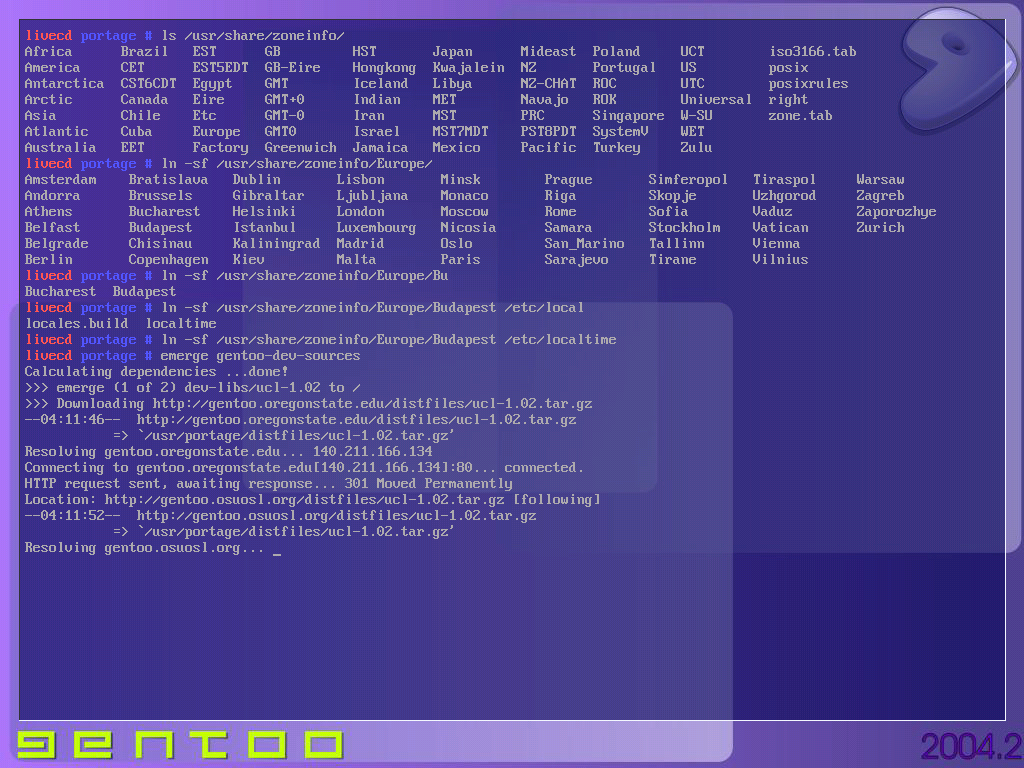Click the iso3166.tab file name
Screen dimensions: 1024x768
pos(812,52)
